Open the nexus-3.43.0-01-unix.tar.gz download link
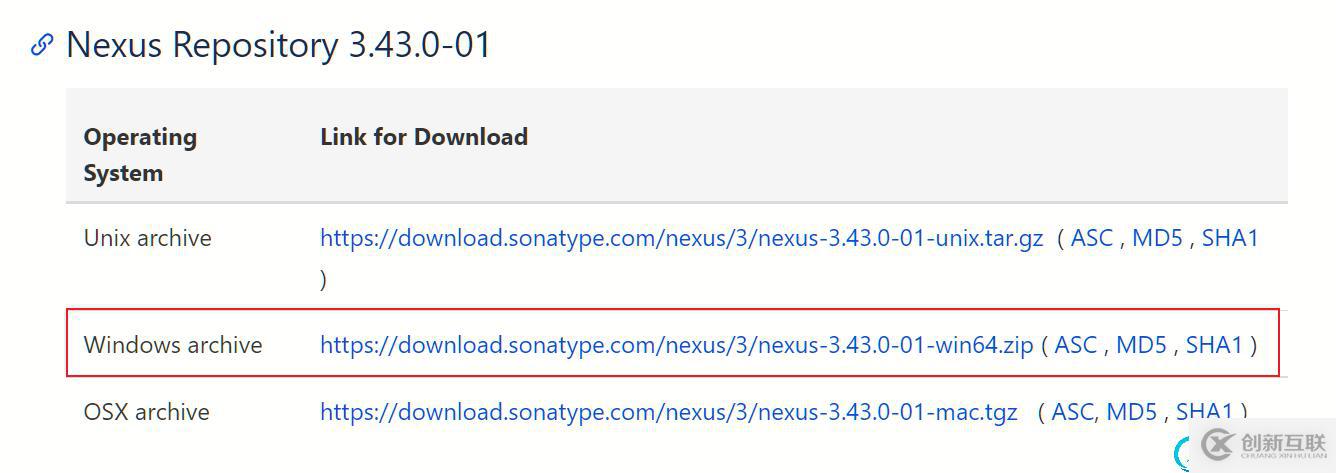Viewport: 1336px width, 473px height. [681, 238]
